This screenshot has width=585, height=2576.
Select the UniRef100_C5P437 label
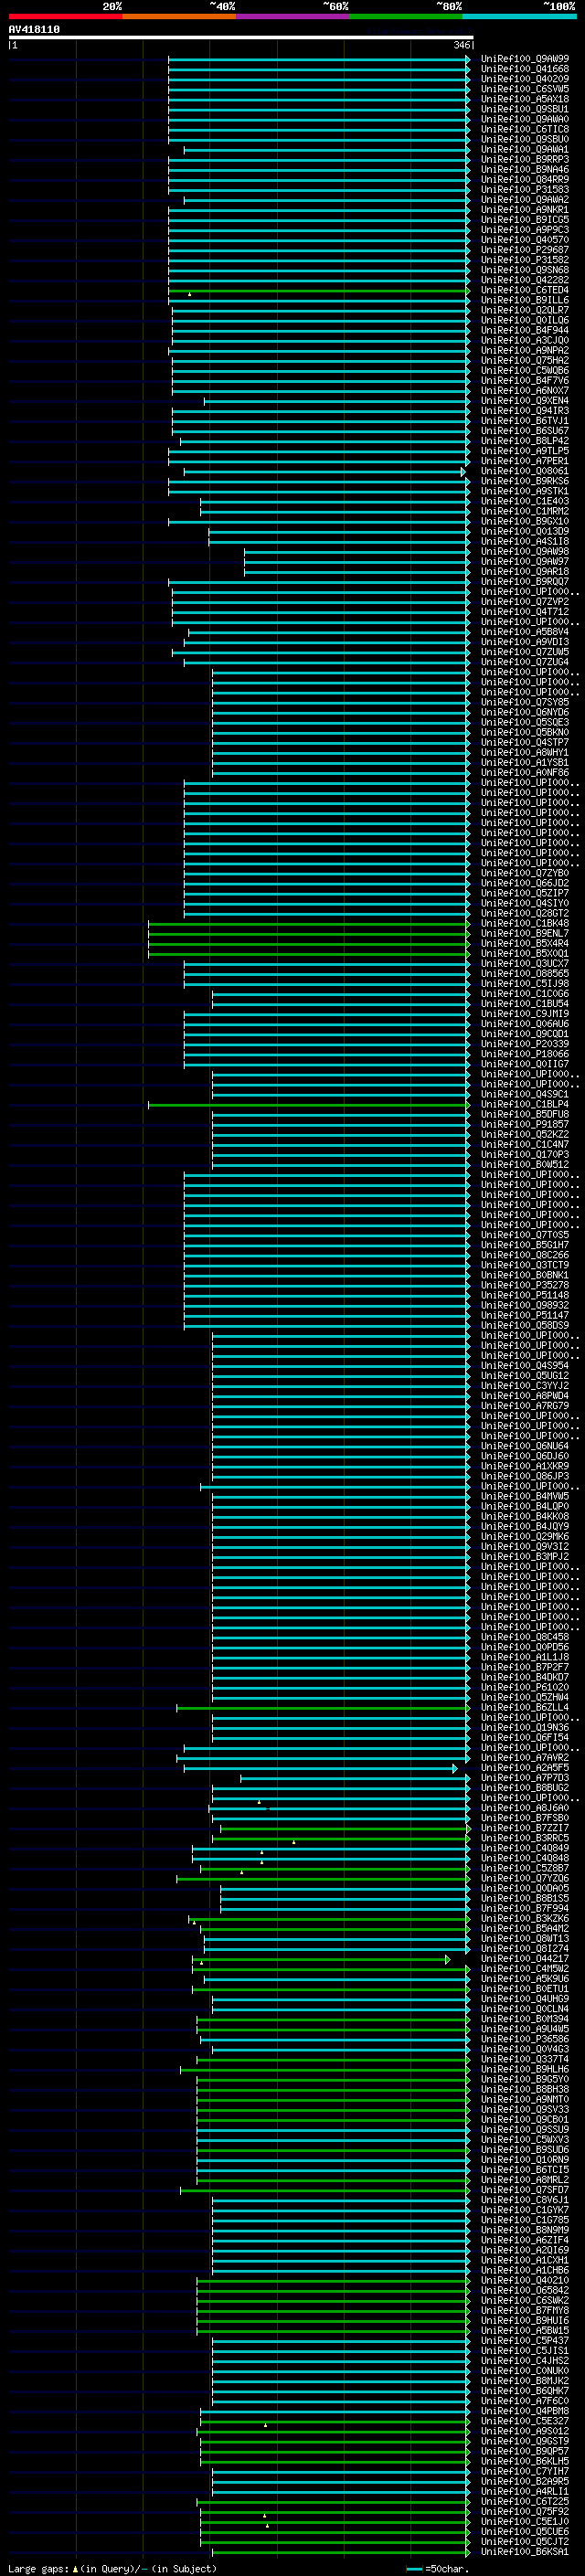(524, 2340)
